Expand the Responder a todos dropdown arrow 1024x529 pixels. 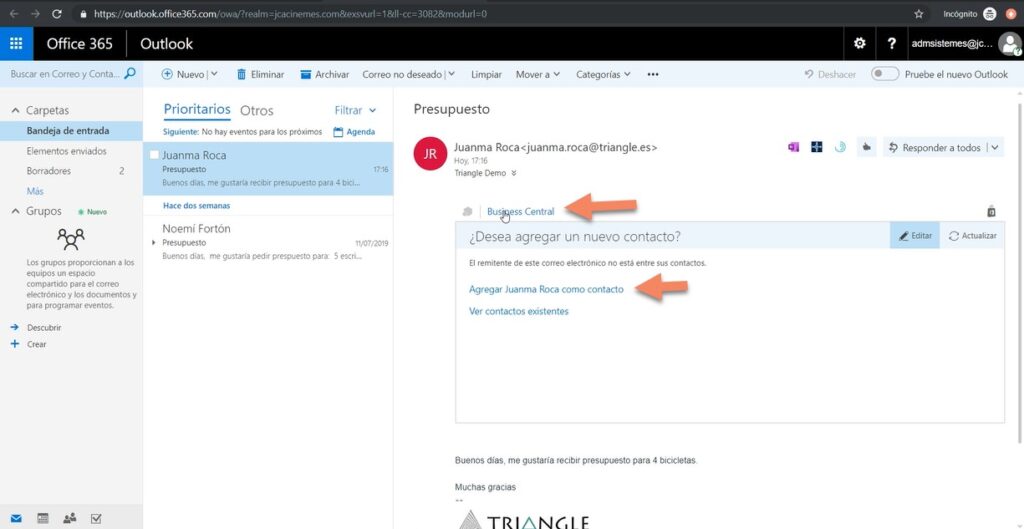pos(994,148)
